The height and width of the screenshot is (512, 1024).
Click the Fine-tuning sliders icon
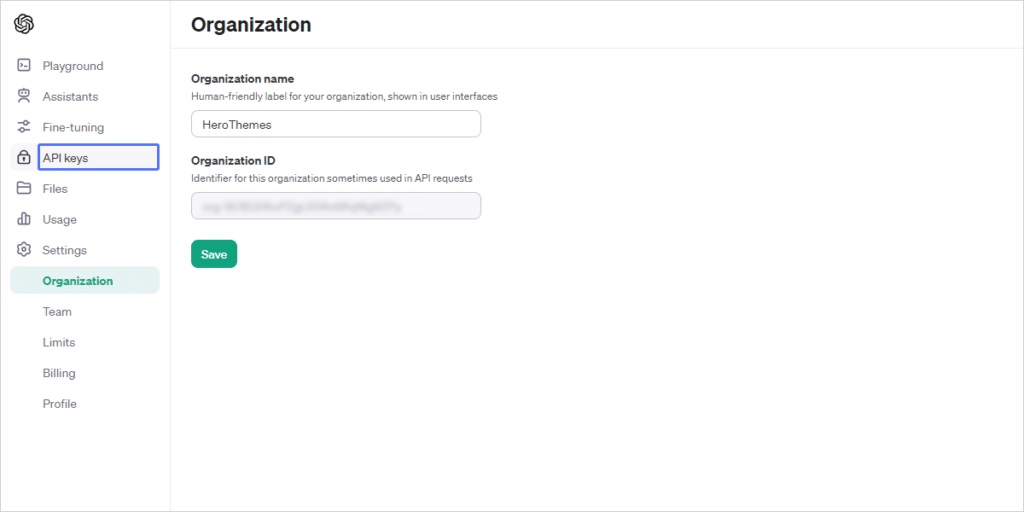pos(24,127)
